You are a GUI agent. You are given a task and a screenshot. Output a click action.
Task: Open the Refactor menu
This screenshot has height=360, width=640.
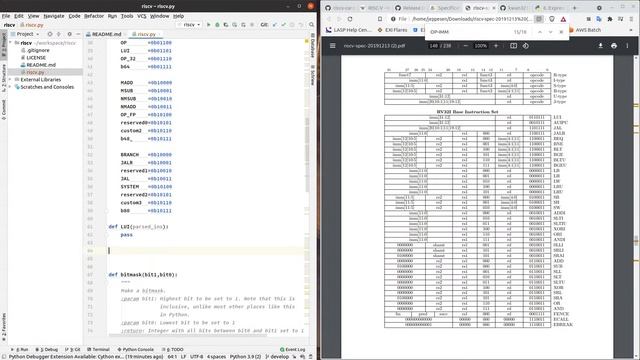pos(94,16)
